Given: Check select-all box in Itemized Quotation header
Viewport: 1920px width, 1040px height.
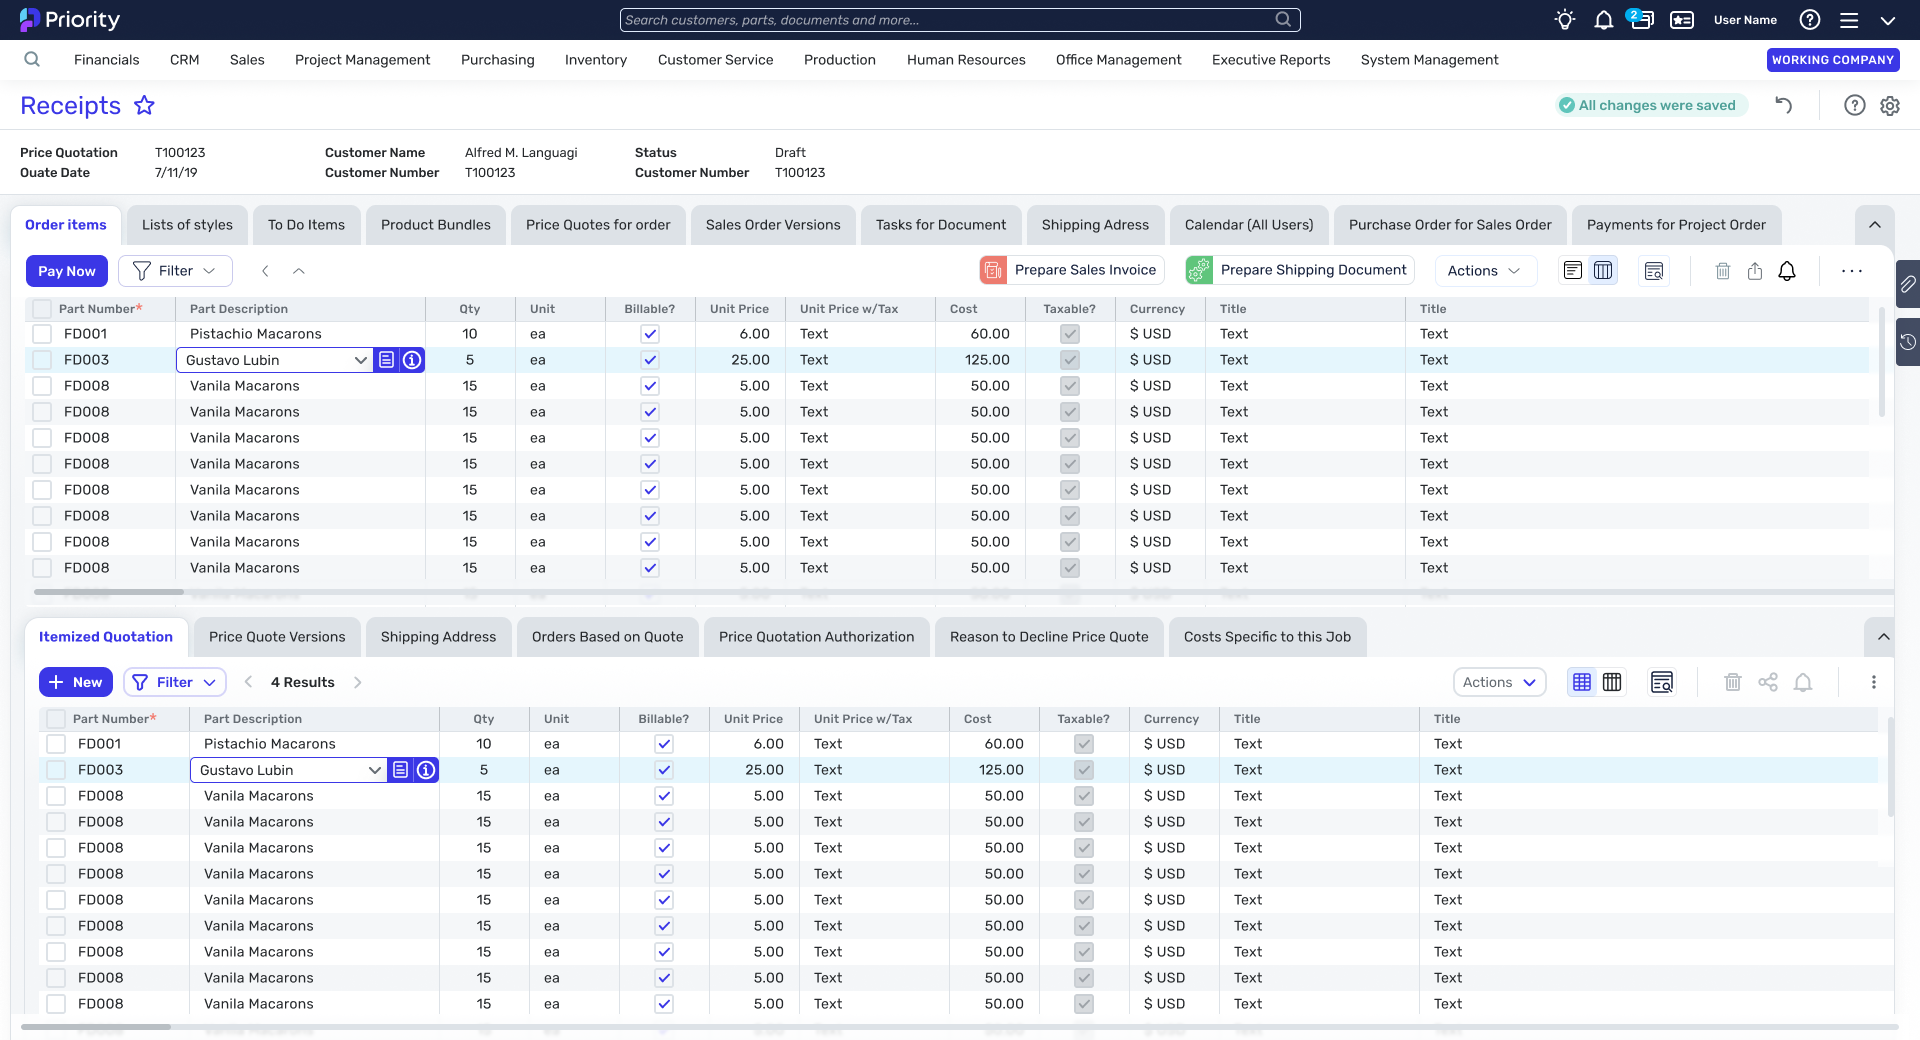Looking at the screenshot, I should (x=56, y=719).
